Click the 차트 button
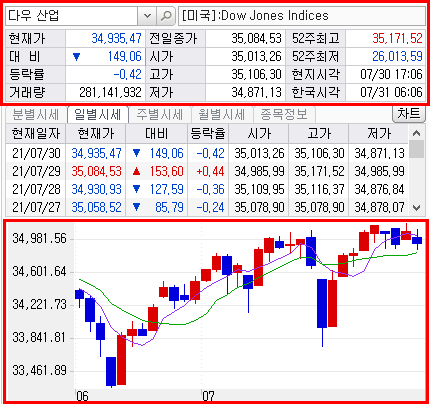The width and height of the screenshot is (430, 404). click(409, 114)
